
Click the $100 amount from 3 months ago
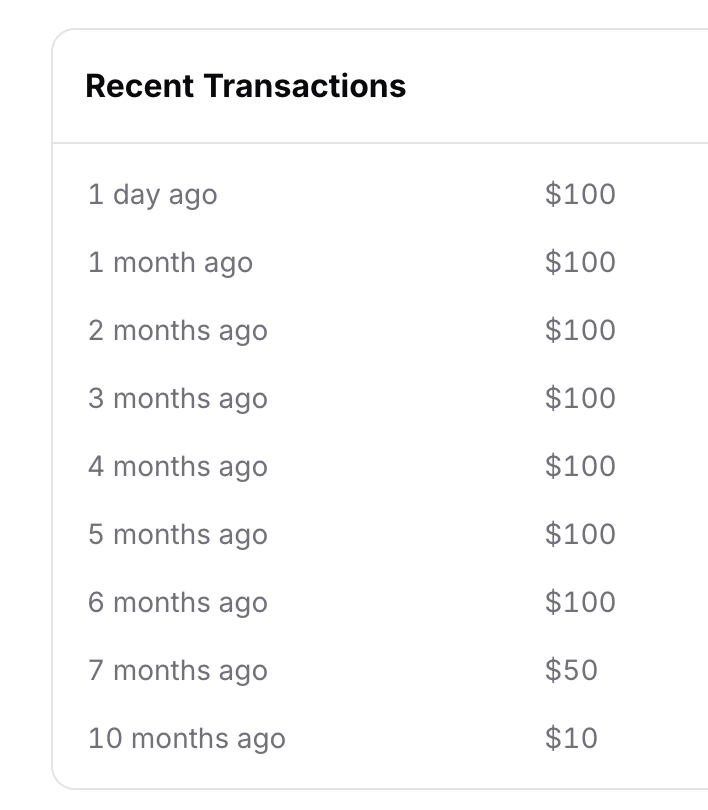coord(580,398)
